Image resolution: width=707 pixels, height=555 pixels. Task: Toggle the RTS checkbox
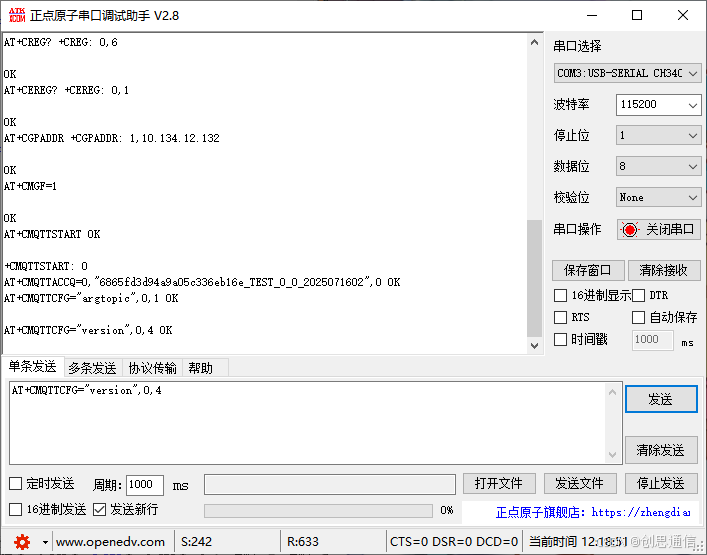click(560, 317)
